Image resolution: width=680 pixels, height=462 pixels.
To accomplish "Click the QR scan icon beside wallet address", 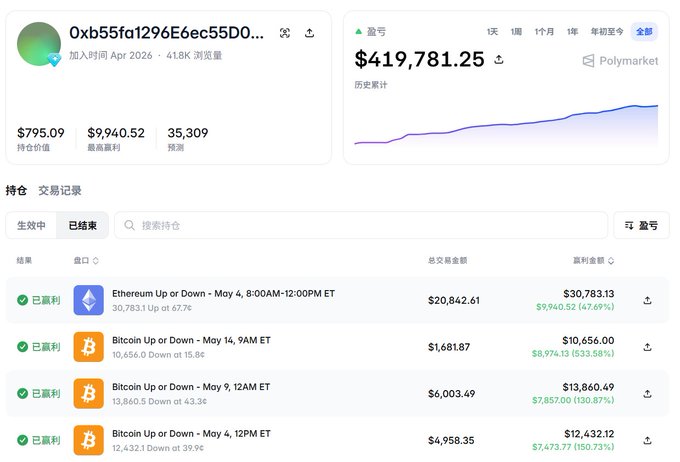I will pos(284,33).
